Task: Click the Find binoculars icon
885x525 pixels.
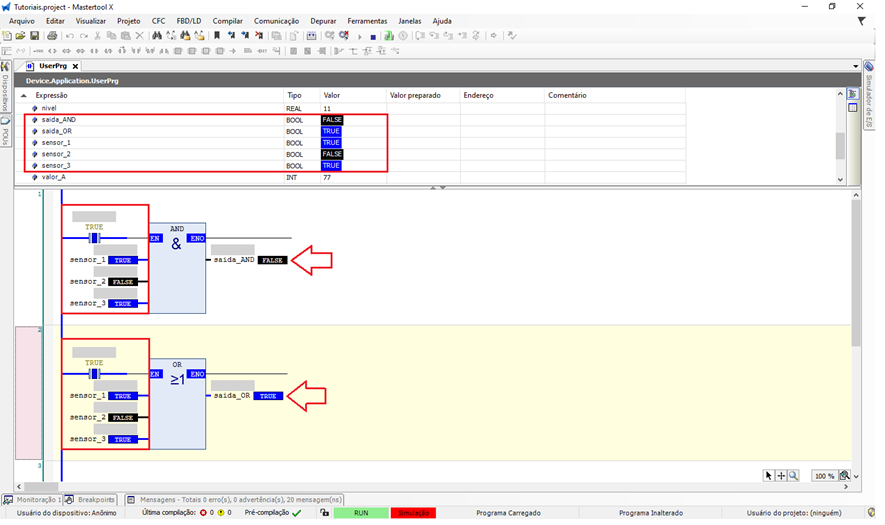Action: [157, 36]
